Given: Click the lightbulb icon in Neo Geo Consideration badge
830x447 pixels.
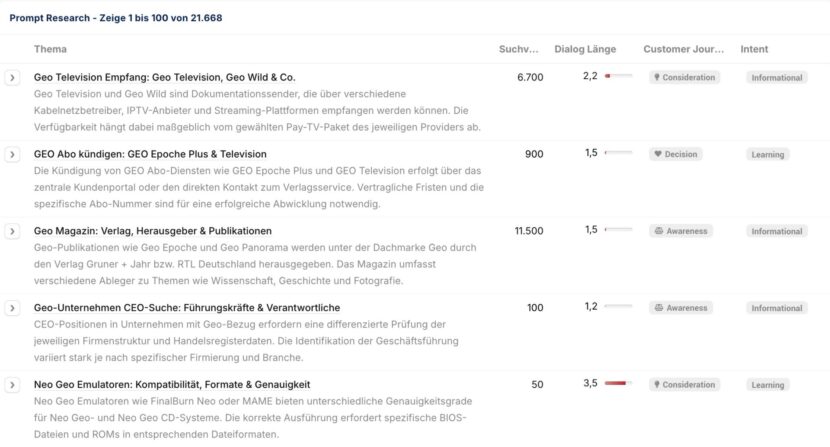Looking at the screenshot, I should pyautogui.click(x=656, y=385).
